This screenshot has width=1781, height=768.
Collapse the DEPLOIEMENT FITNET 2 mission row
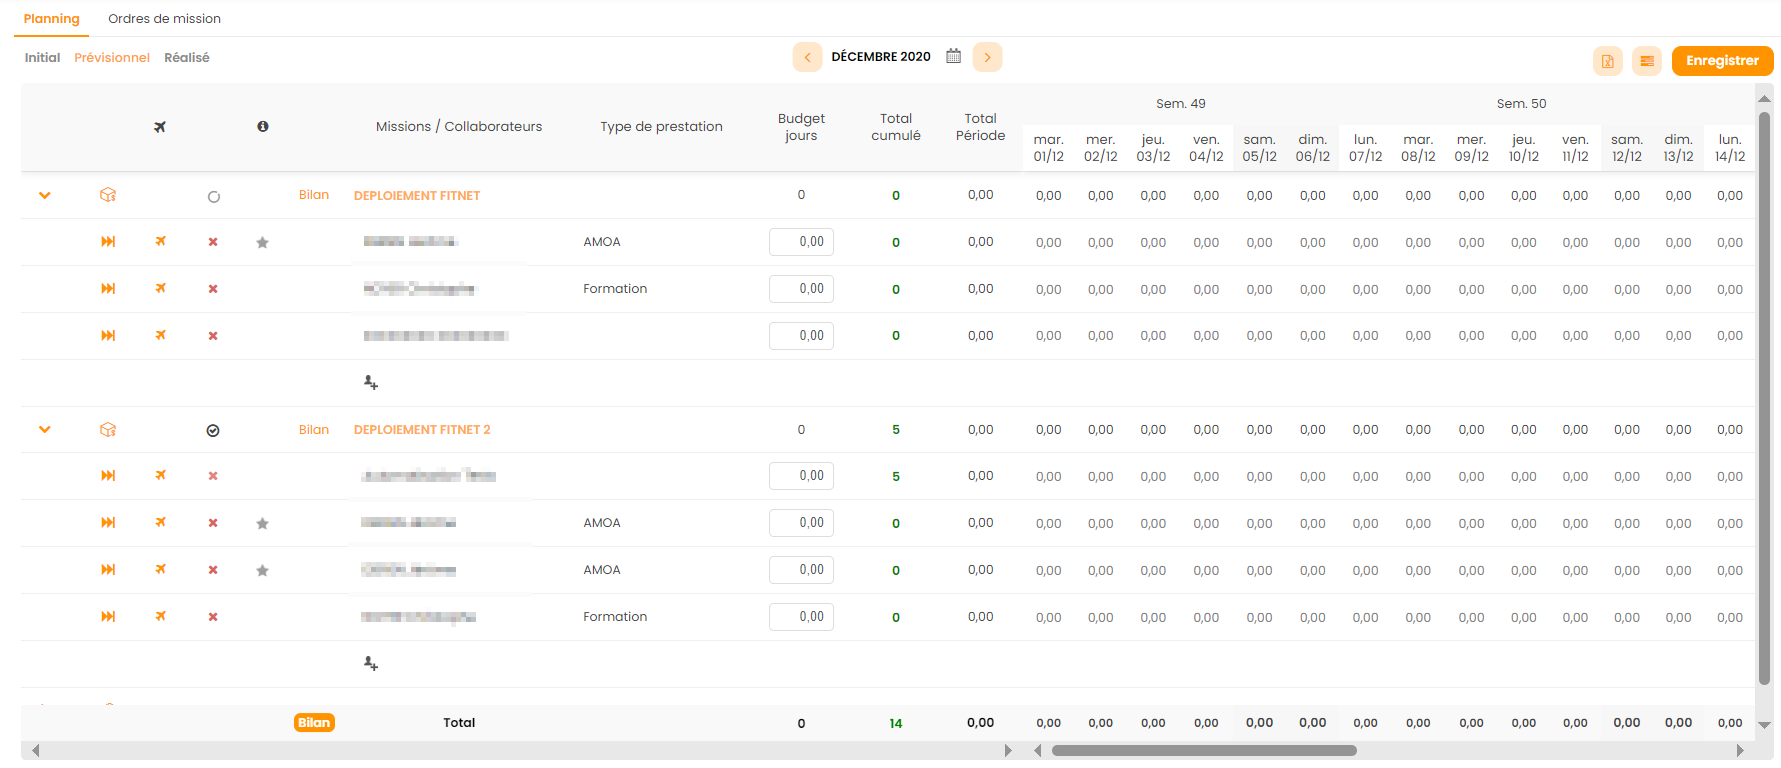(45, 430)
